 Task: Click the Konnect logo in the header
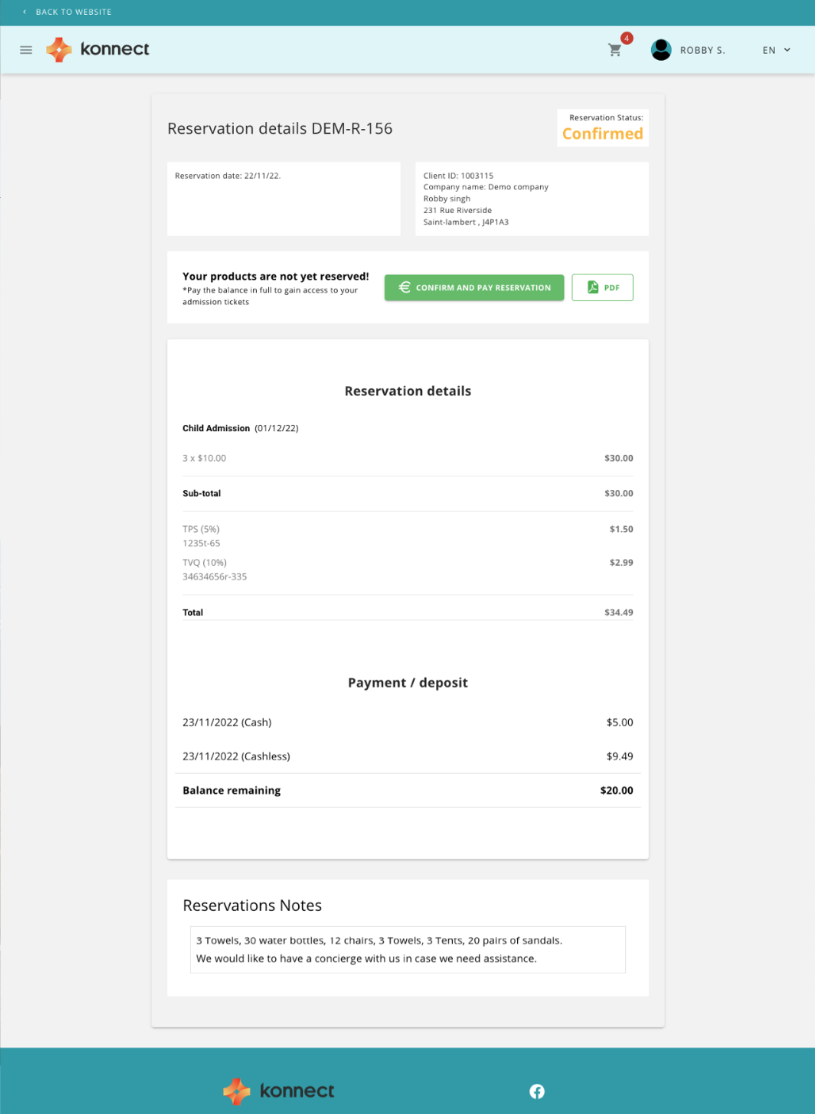pos(98,50)
